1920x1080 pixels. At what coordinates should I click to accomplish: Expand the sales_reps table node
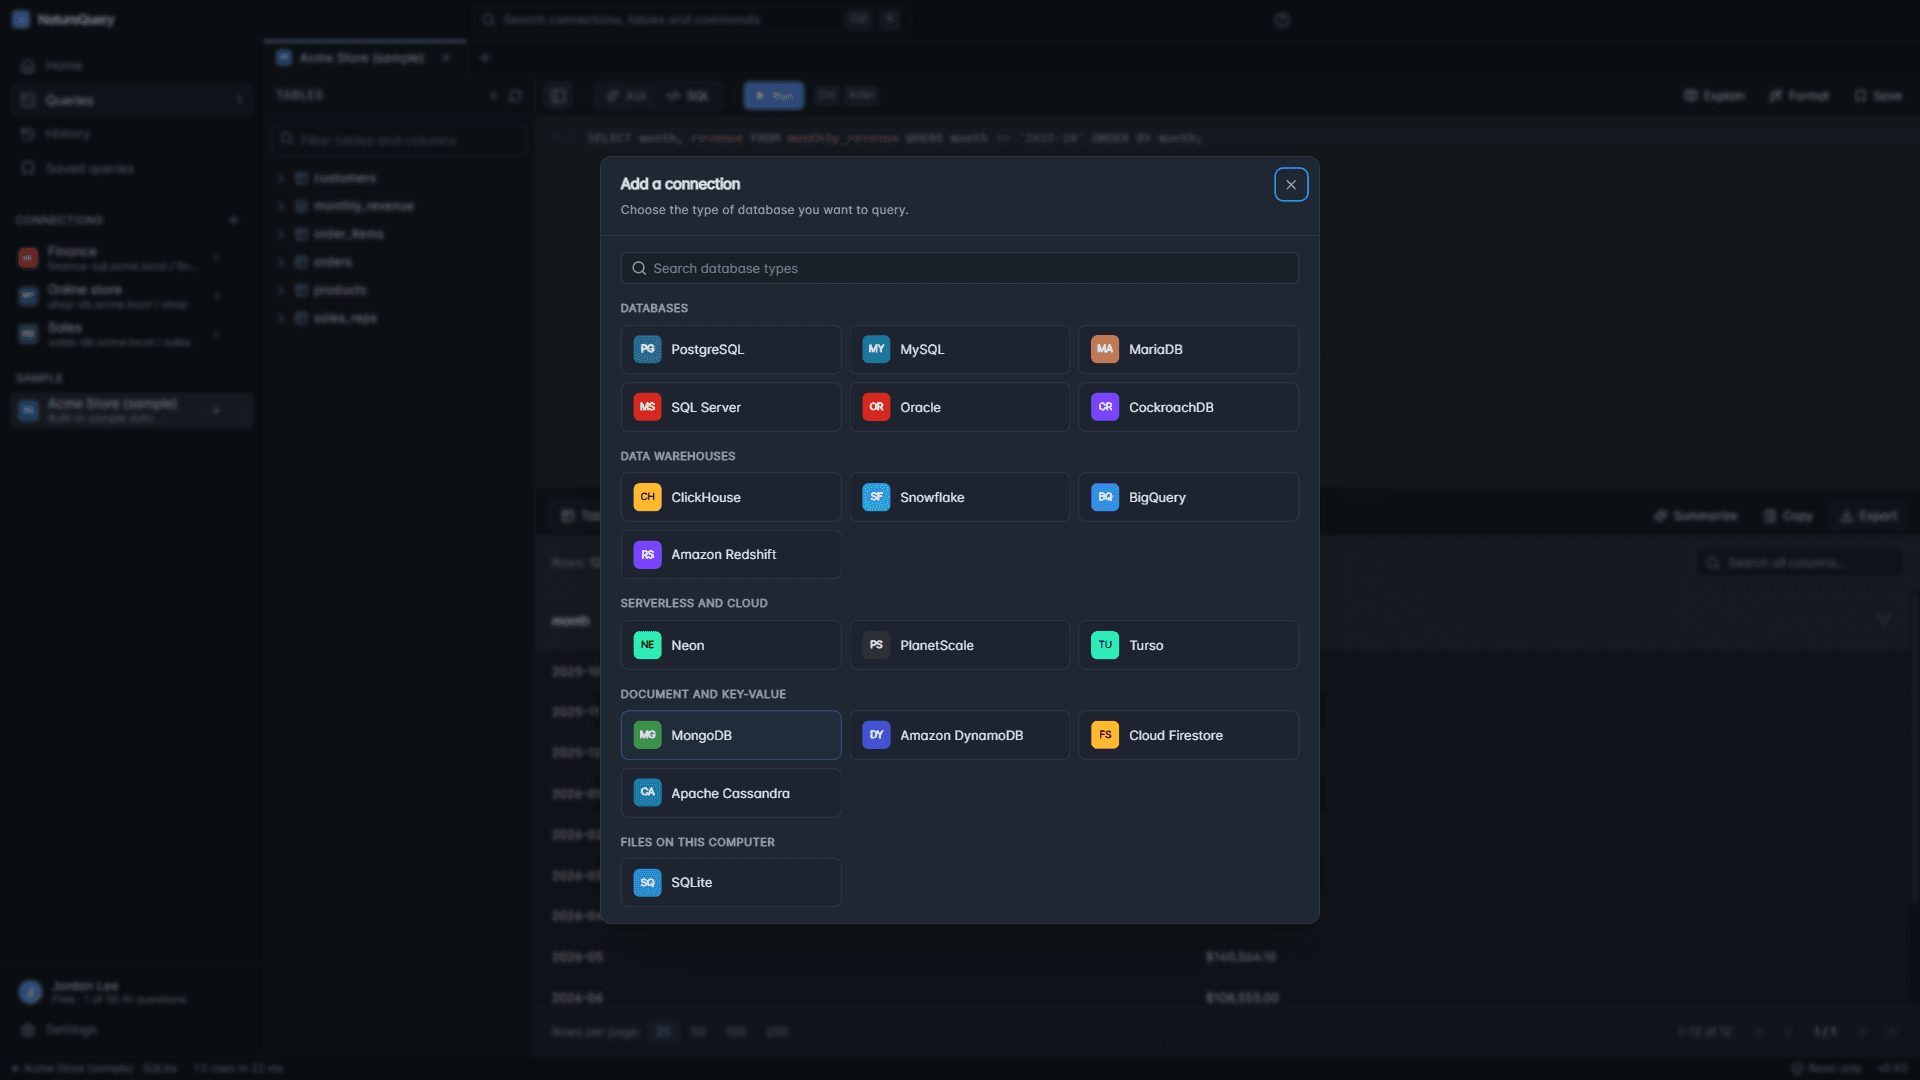282,318
